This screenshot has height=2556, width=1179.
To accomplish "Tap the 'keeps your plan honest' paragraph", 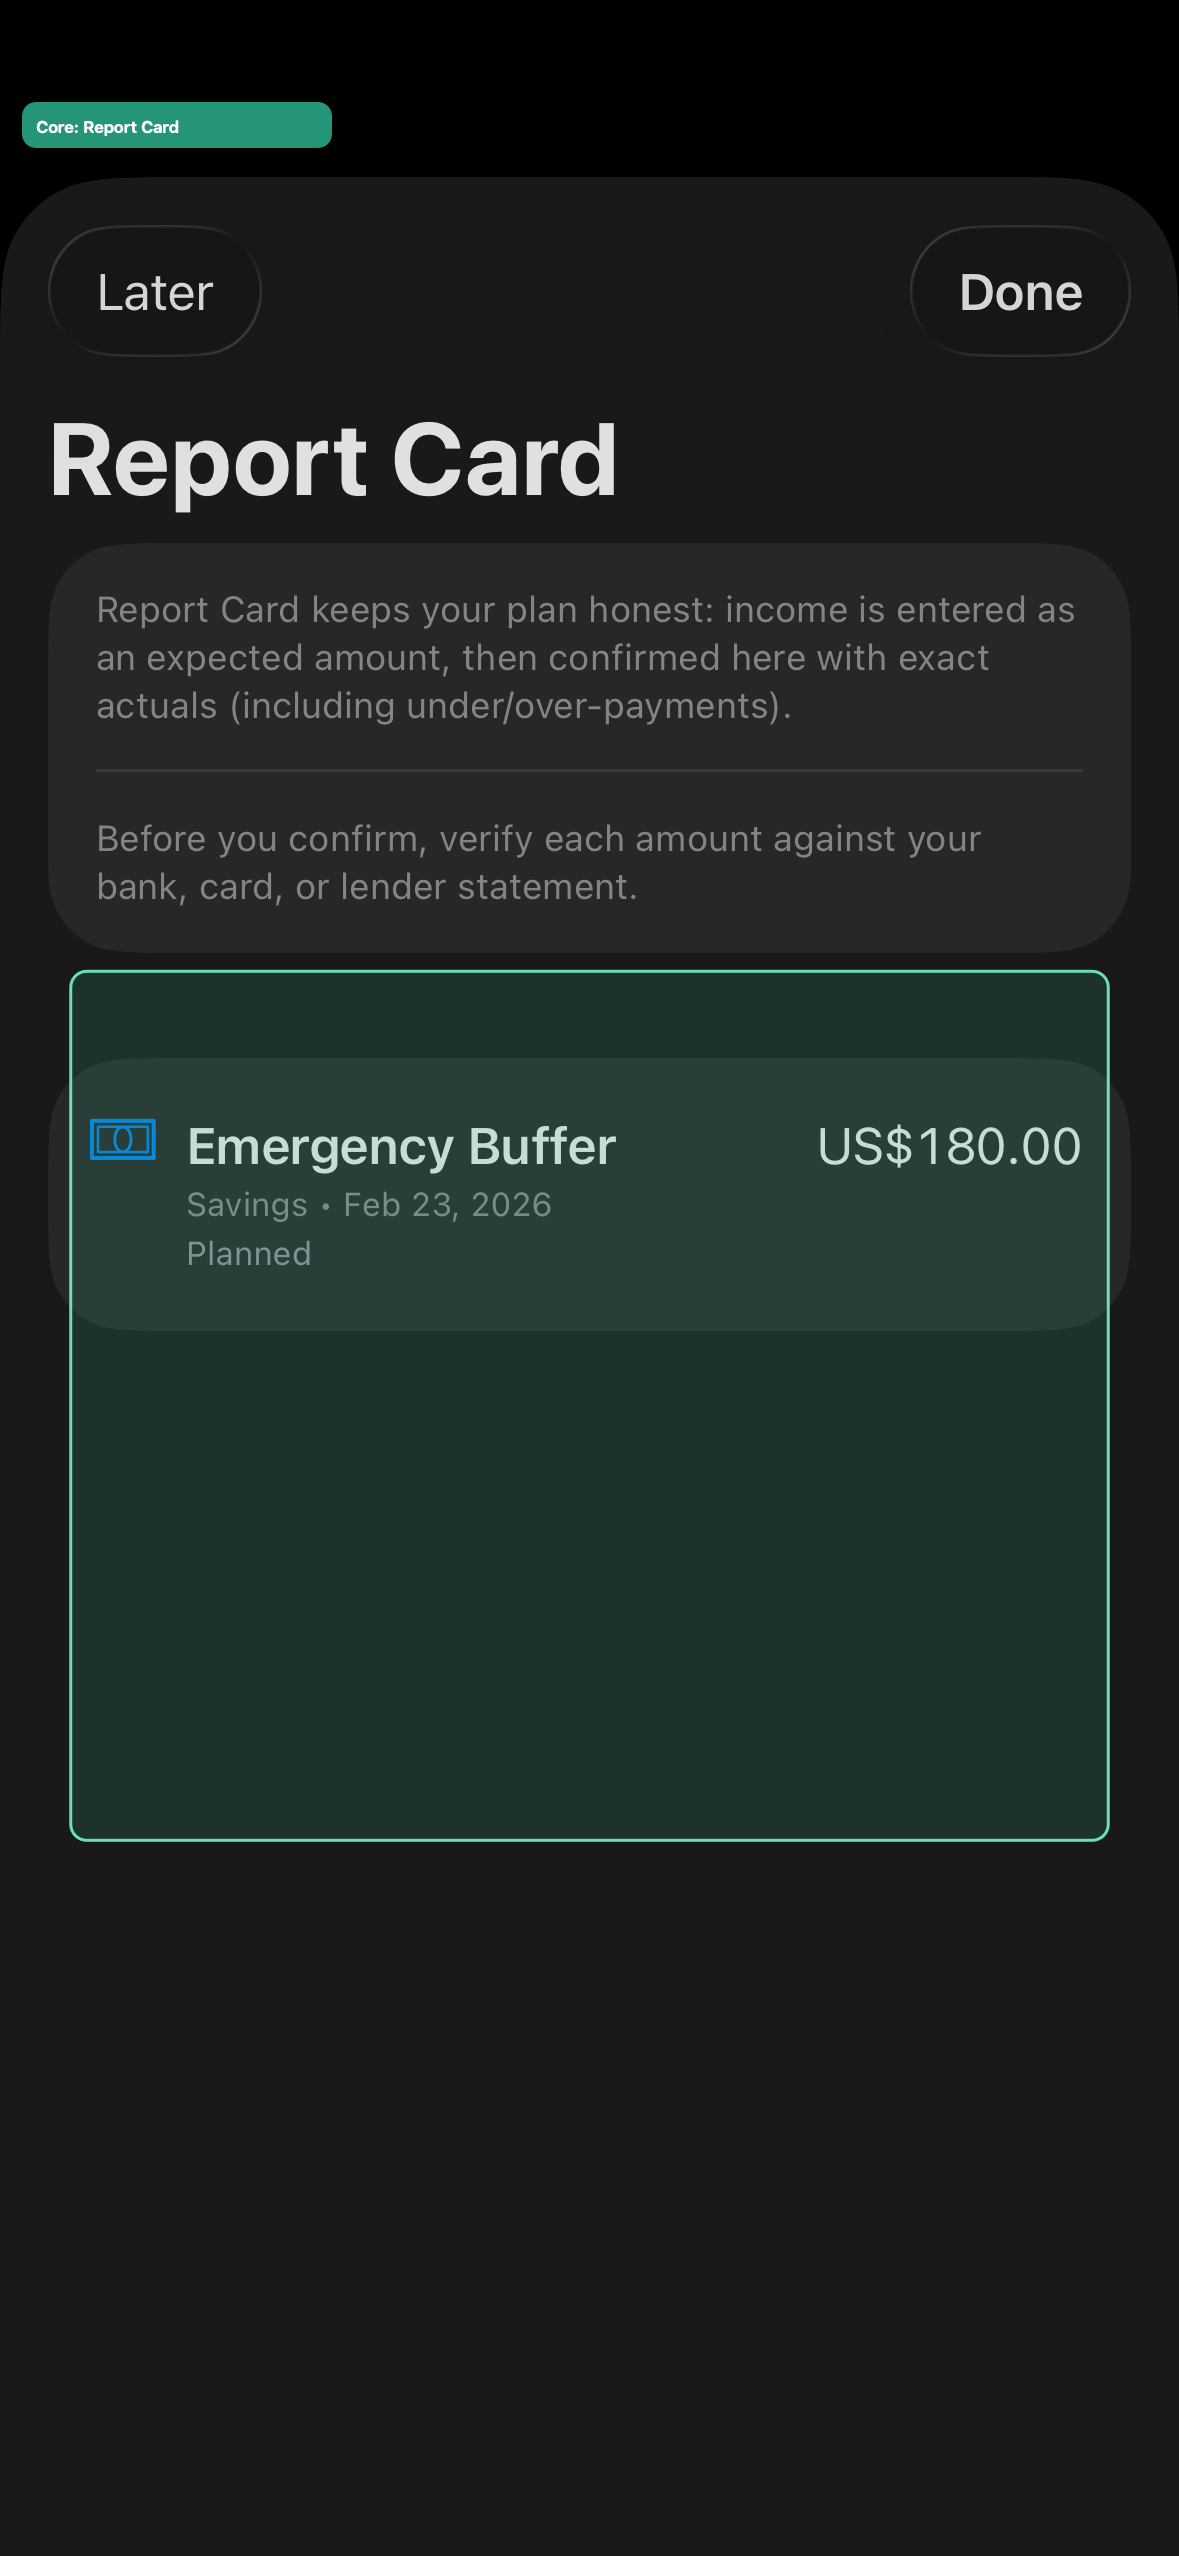I will pyautogui.click(x=585, y=658).
